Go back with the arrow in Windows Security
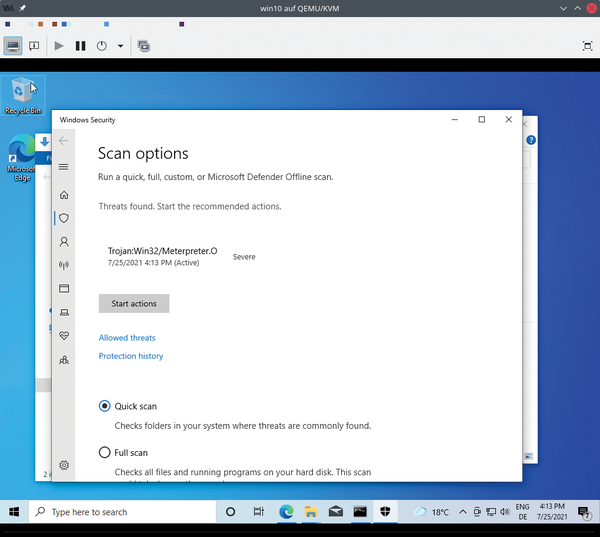This screenshot has width=600, height=537. coord(64,140)
